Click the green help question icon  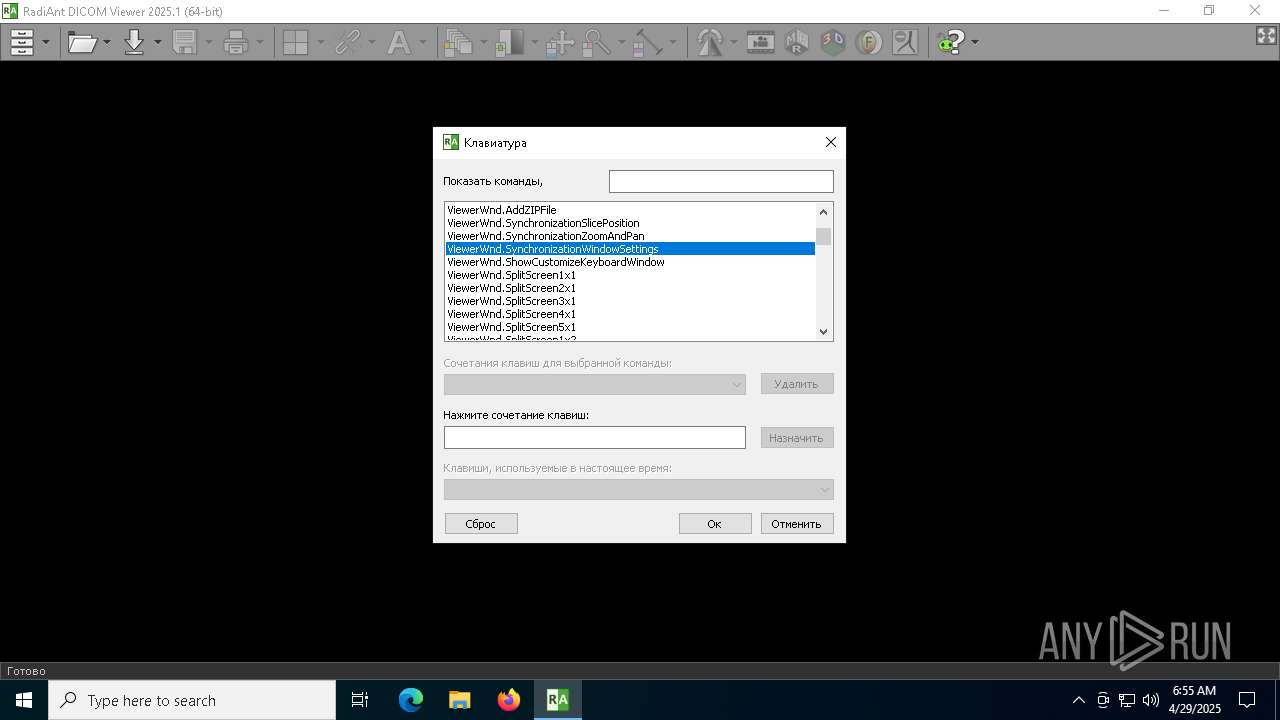pyautogui.click(x=951, y=42)
